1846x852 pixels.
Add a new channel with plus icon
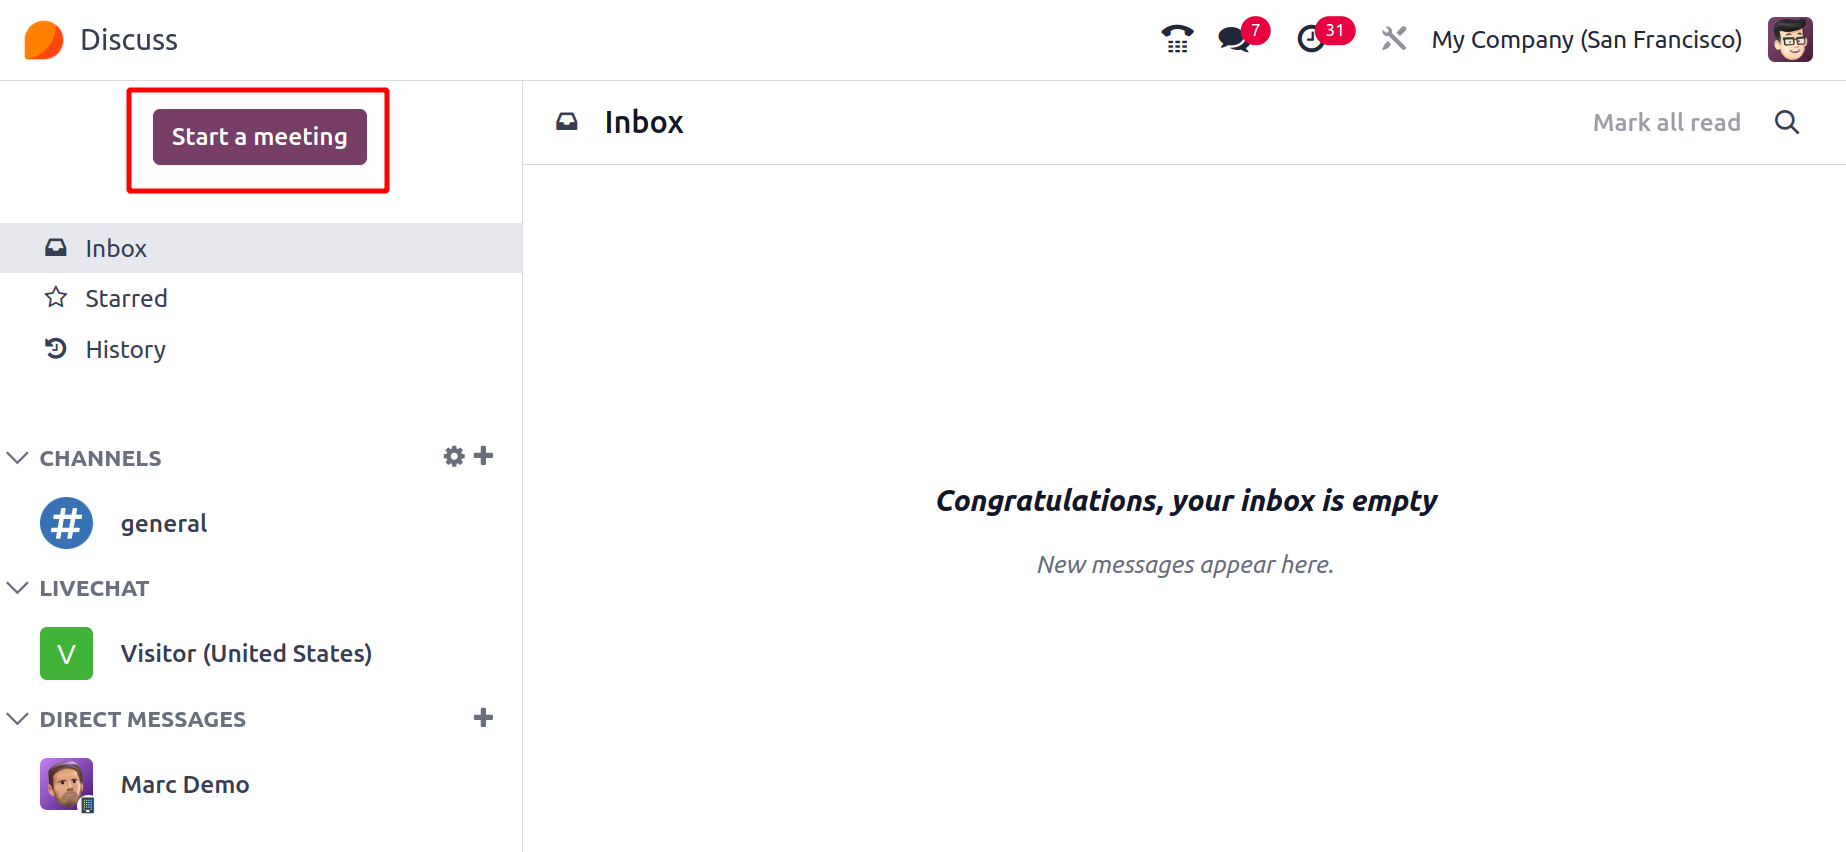(484, 457)
